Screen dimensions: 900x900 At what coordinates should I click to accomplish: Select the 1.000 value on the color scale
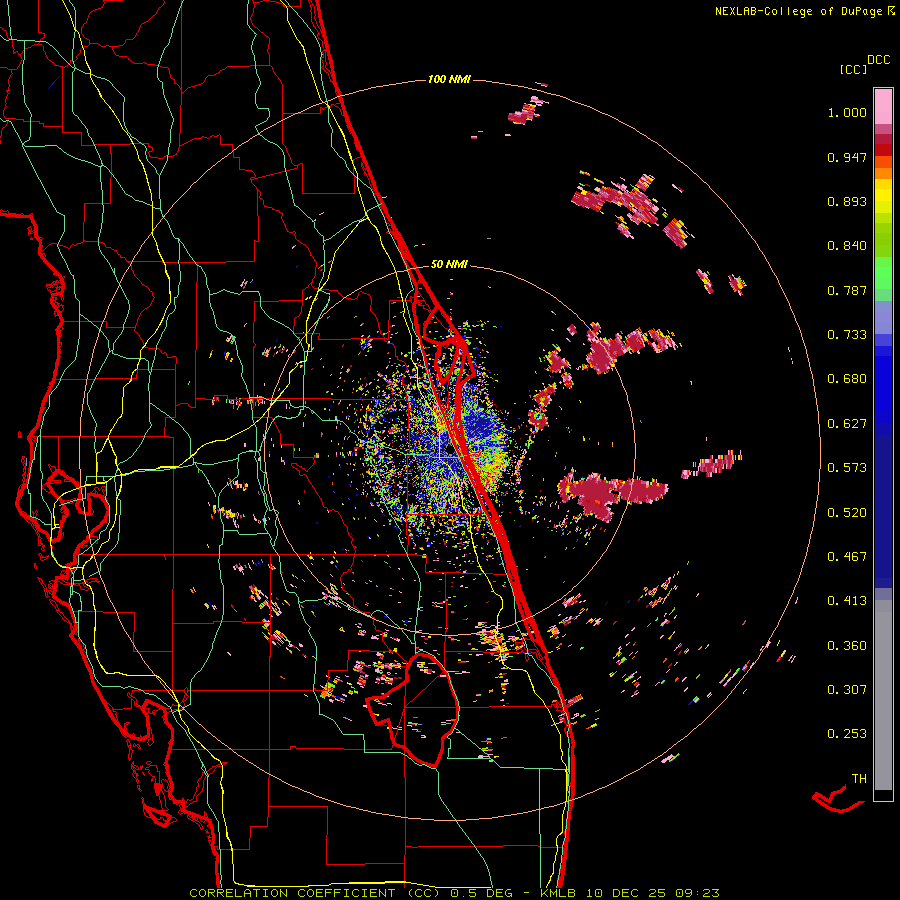point(847,112)
